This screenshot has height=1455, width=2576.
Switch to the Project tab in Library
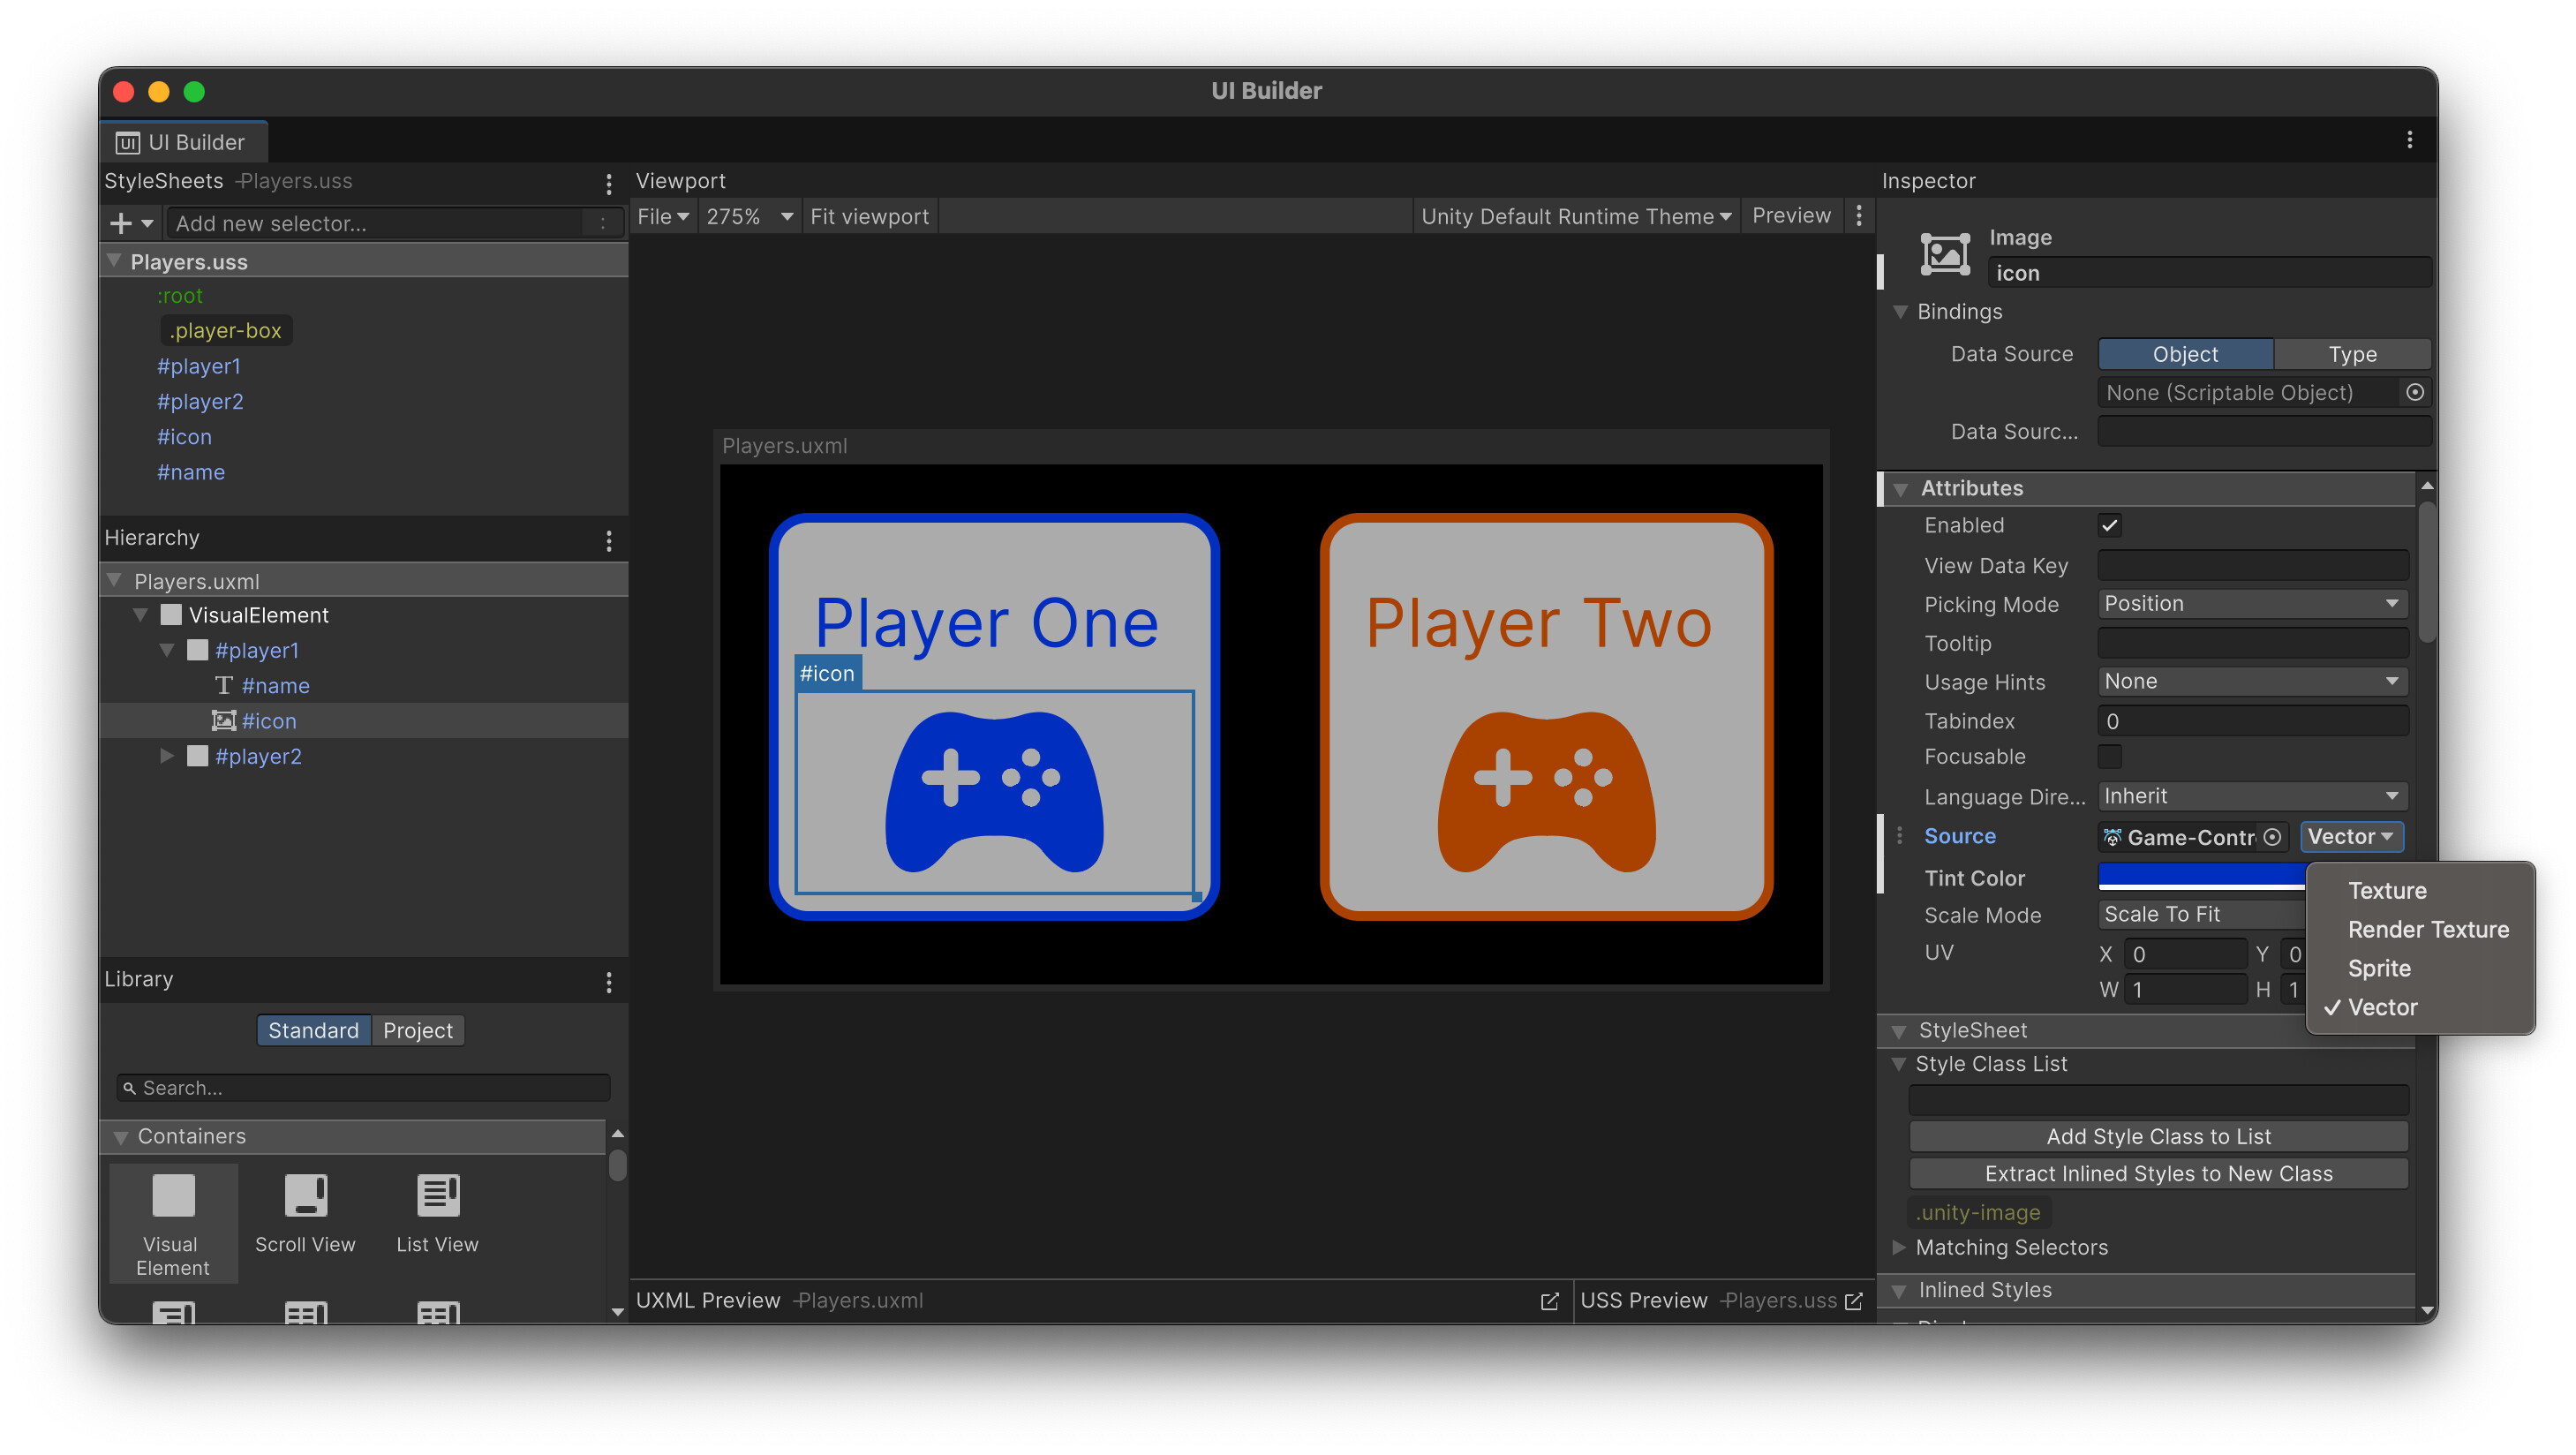point(417,1030)
